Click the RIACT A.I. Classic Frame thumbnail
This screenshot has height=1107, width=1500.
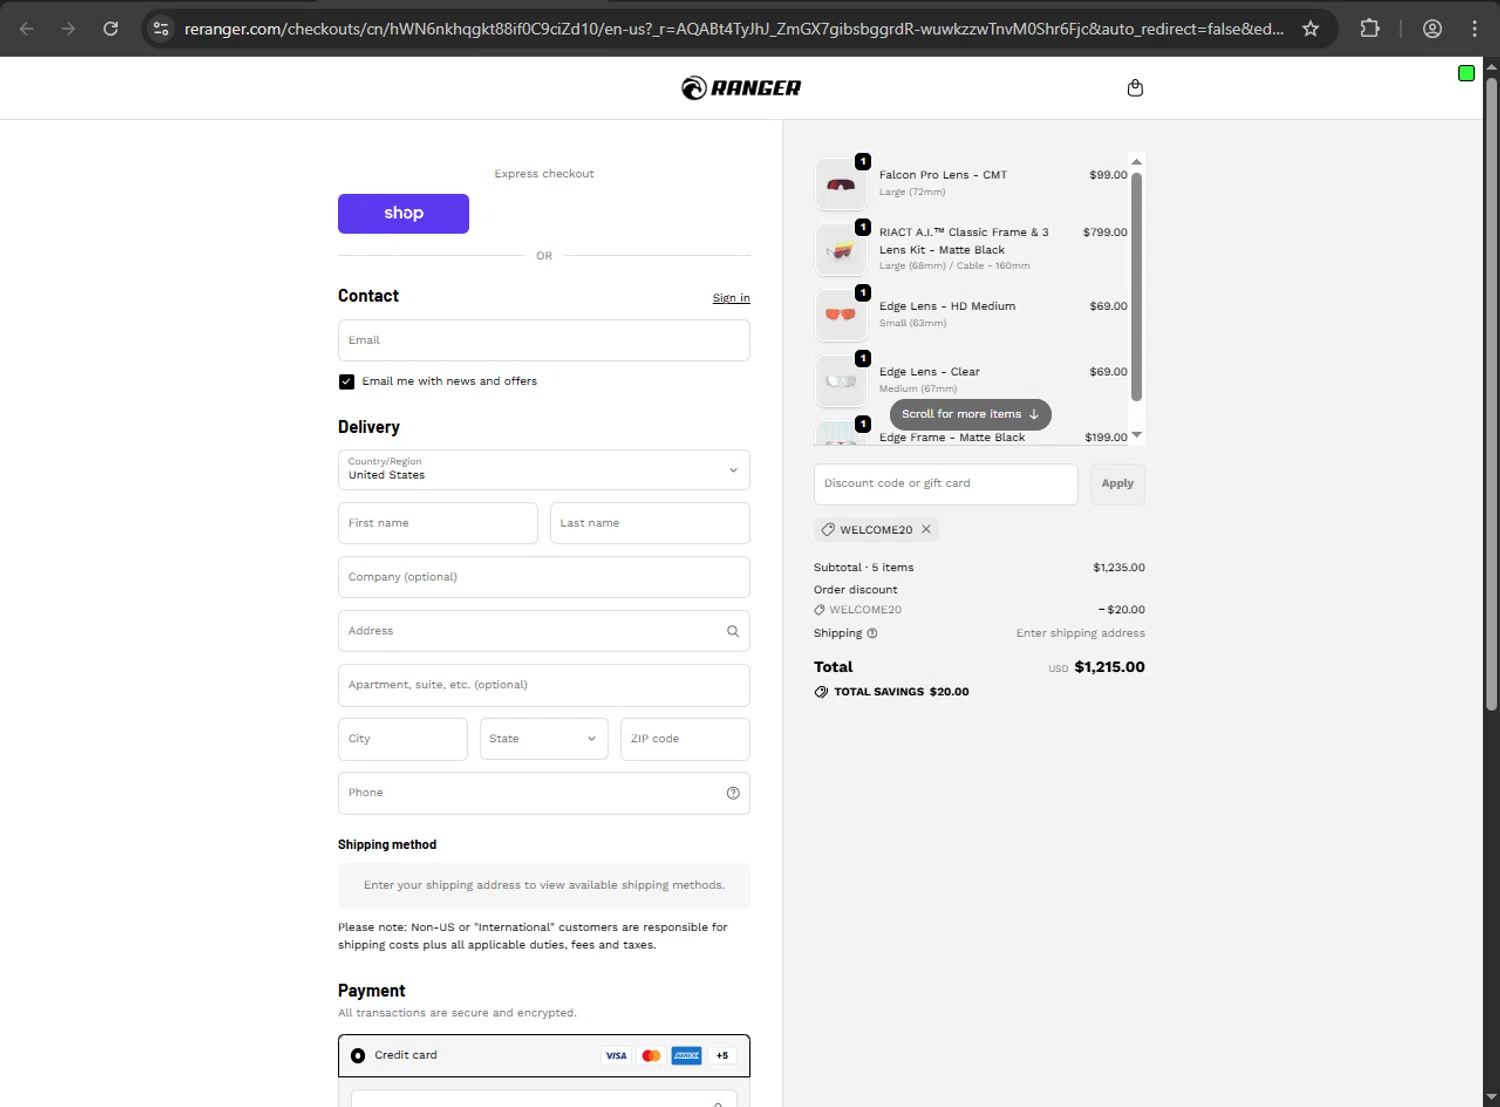(841, 250)
